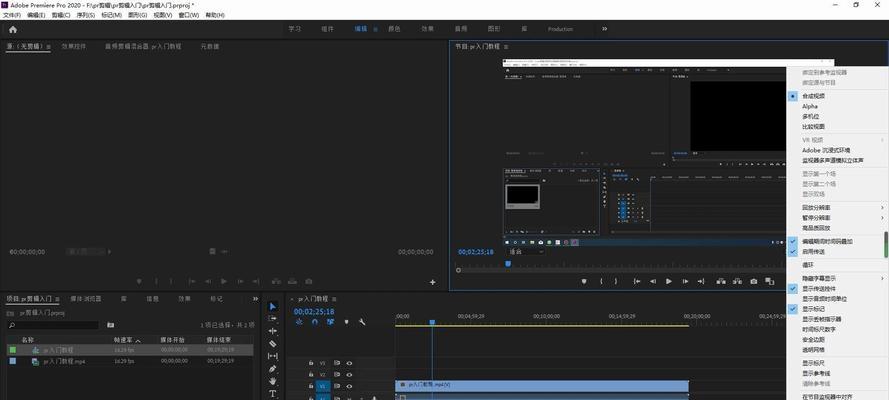Switch to the 颜色 workspace tab
889x400 pixels.
click(394, 29)
